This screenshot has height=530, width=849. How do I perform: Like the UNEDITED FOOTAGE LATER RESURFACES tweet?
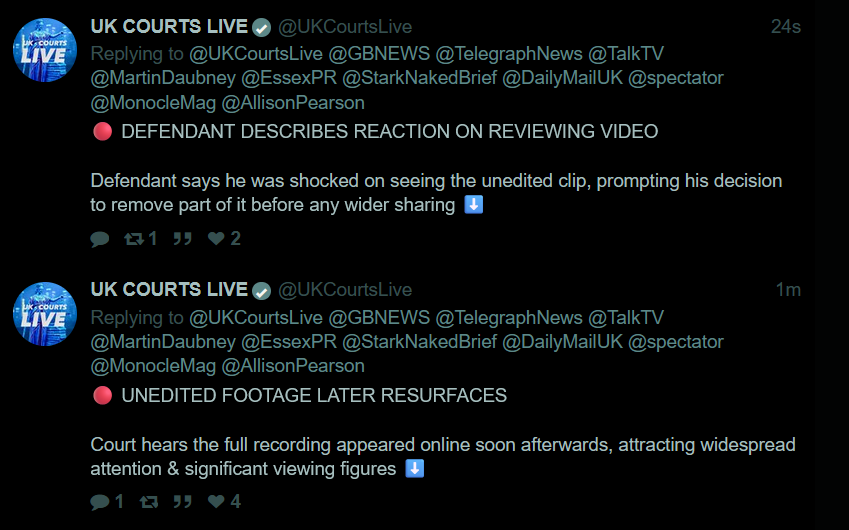[224, 502]
